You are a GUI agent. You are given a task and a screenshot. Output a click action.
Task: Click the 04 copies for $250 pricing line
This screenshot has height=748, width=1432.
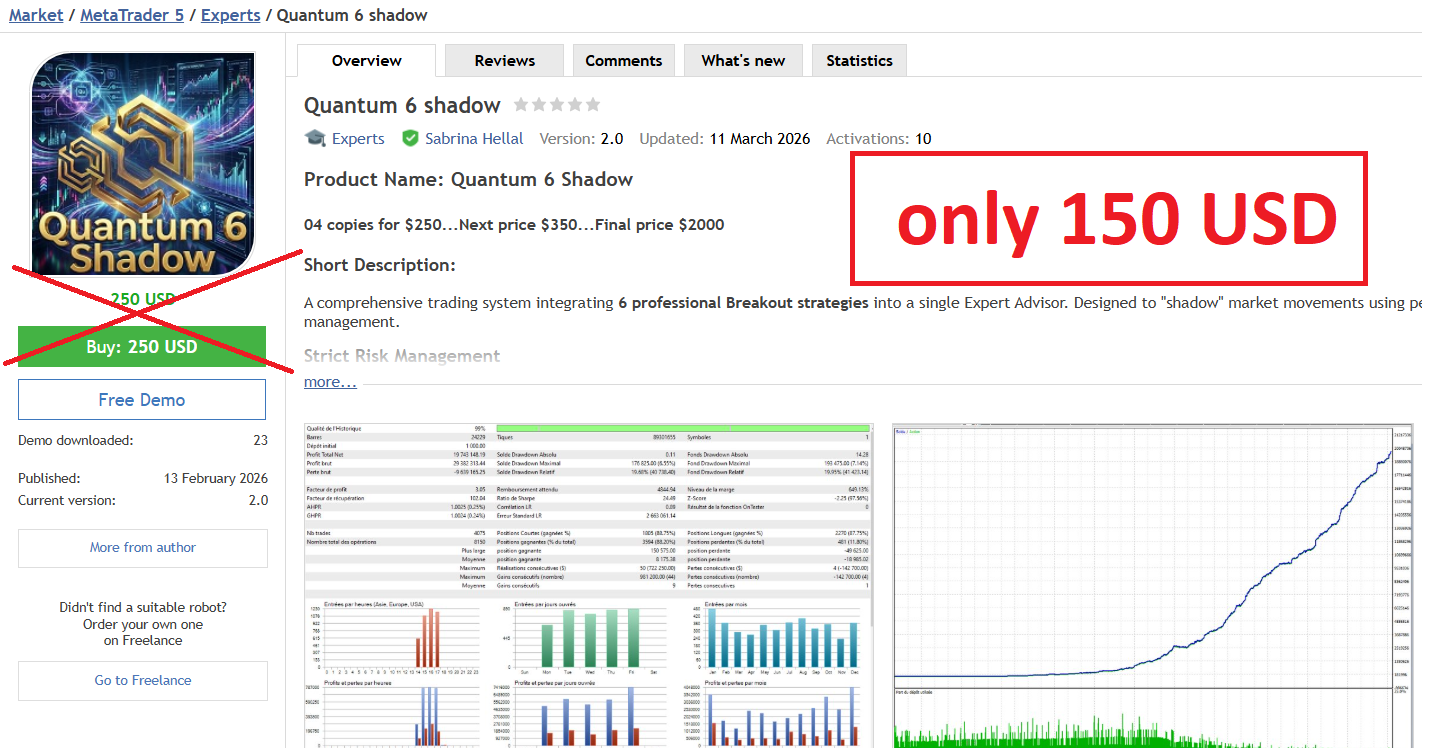(x=514, y=225)
